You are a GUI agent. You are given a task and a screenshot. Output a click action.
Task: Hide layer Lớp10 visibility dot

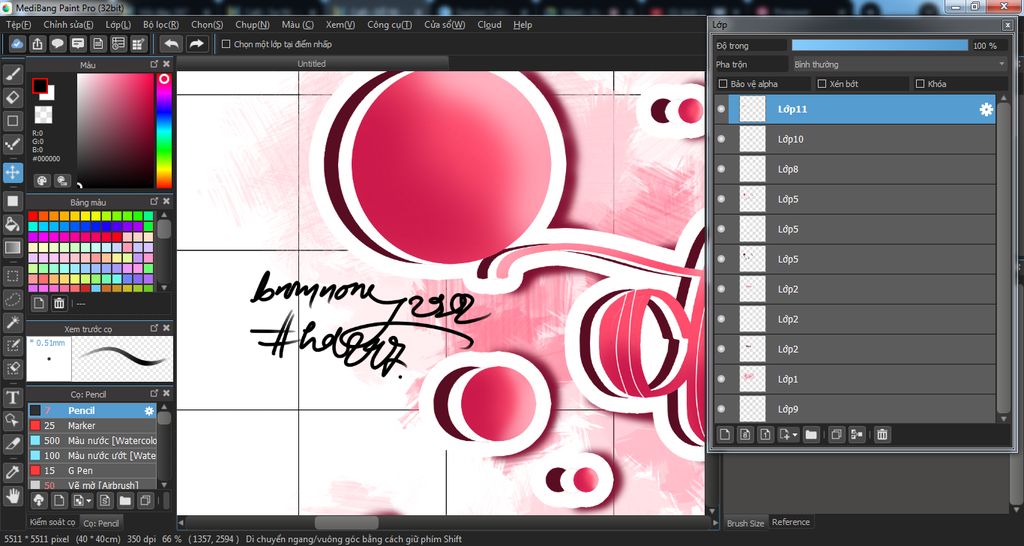tap(721, 139)
